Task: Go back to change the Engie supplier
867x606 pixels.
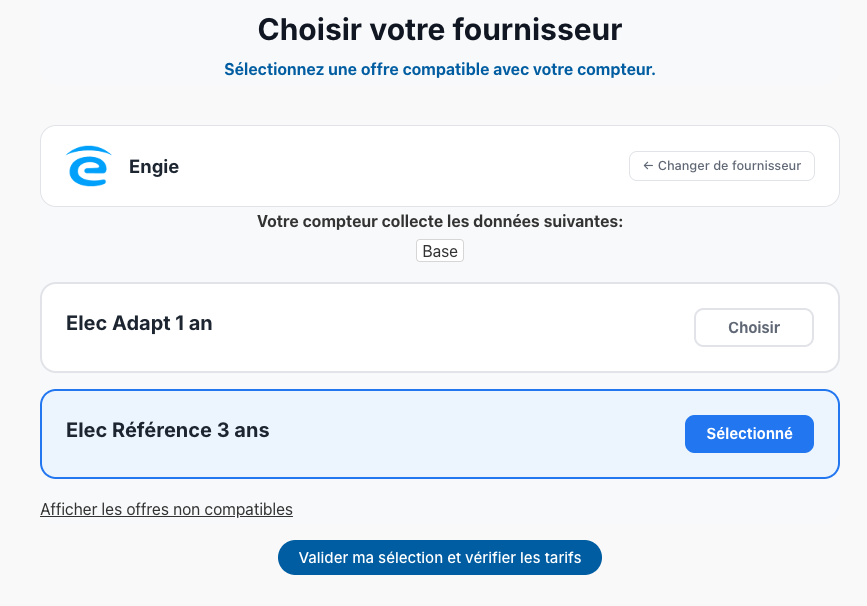Action: click(x=722, y=166)
